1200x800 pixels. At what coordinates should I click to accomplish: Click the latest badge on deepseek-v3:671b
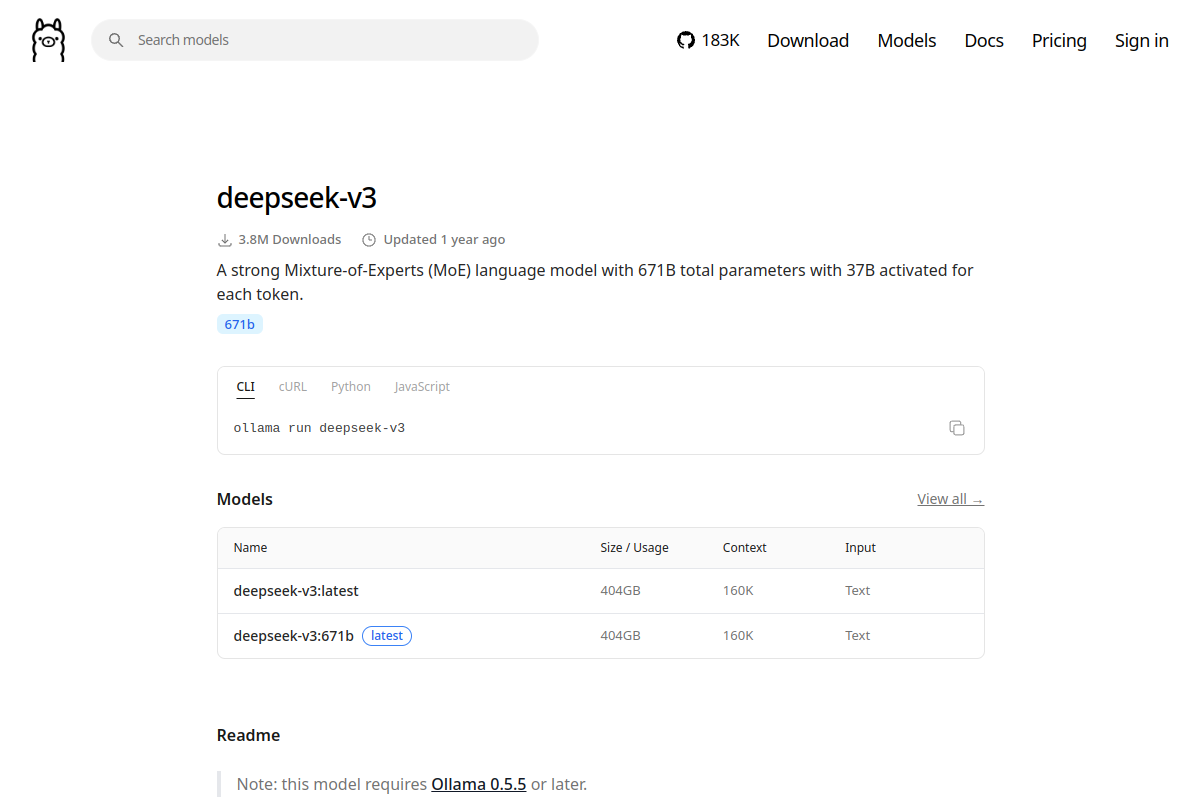tap(387, 636)
